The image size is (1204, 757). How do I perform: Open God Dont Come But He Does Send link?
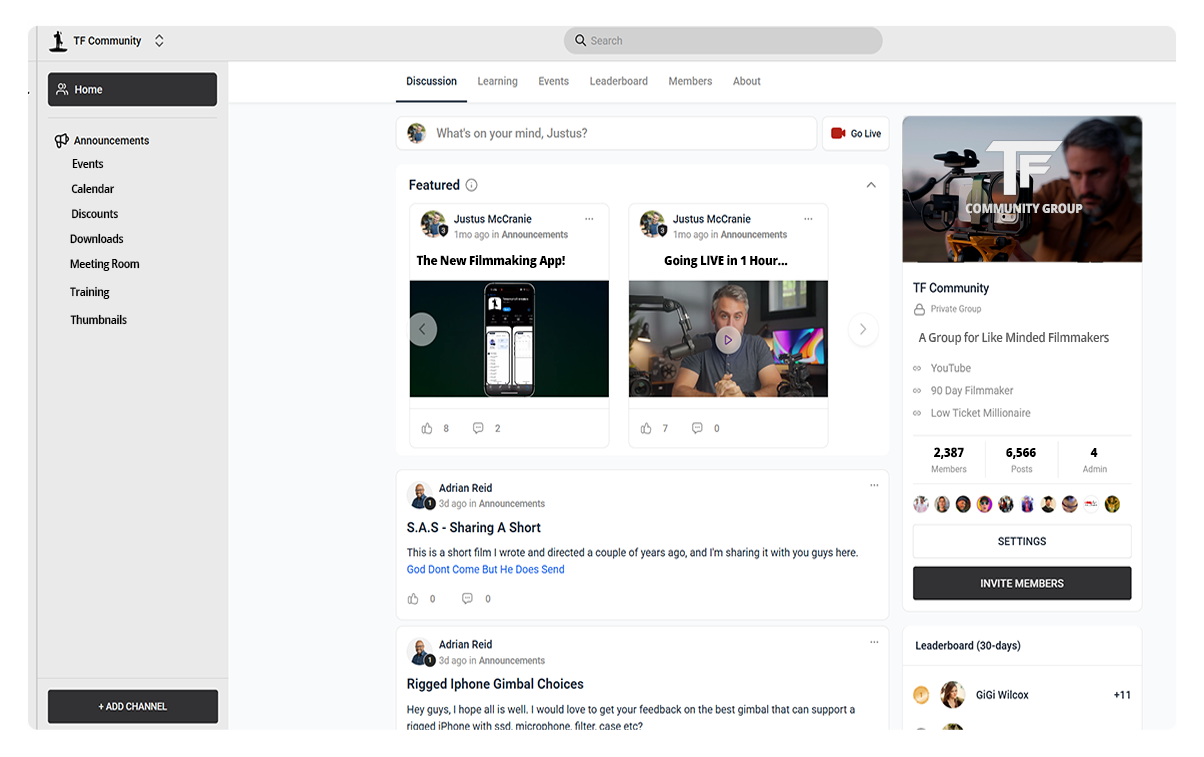[485, 570]
